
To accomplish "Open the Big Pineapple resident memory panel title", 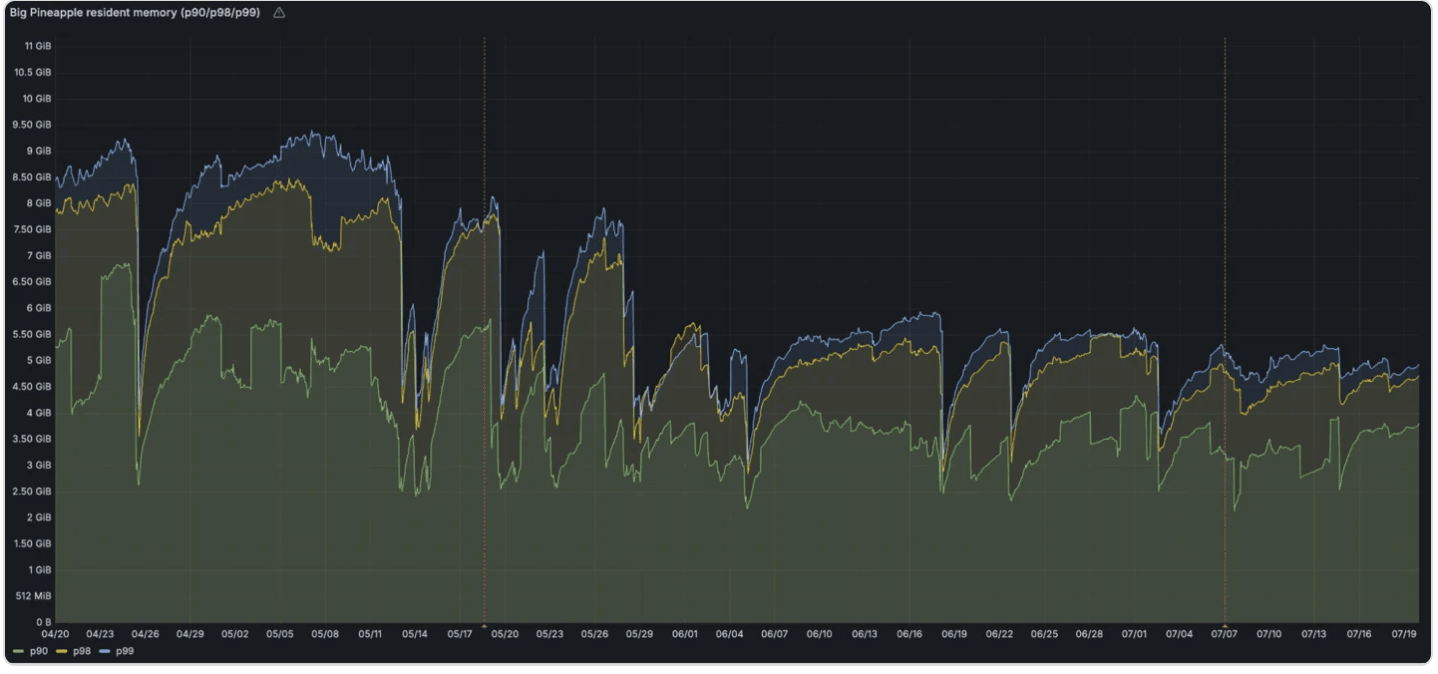I will (135, 13).
